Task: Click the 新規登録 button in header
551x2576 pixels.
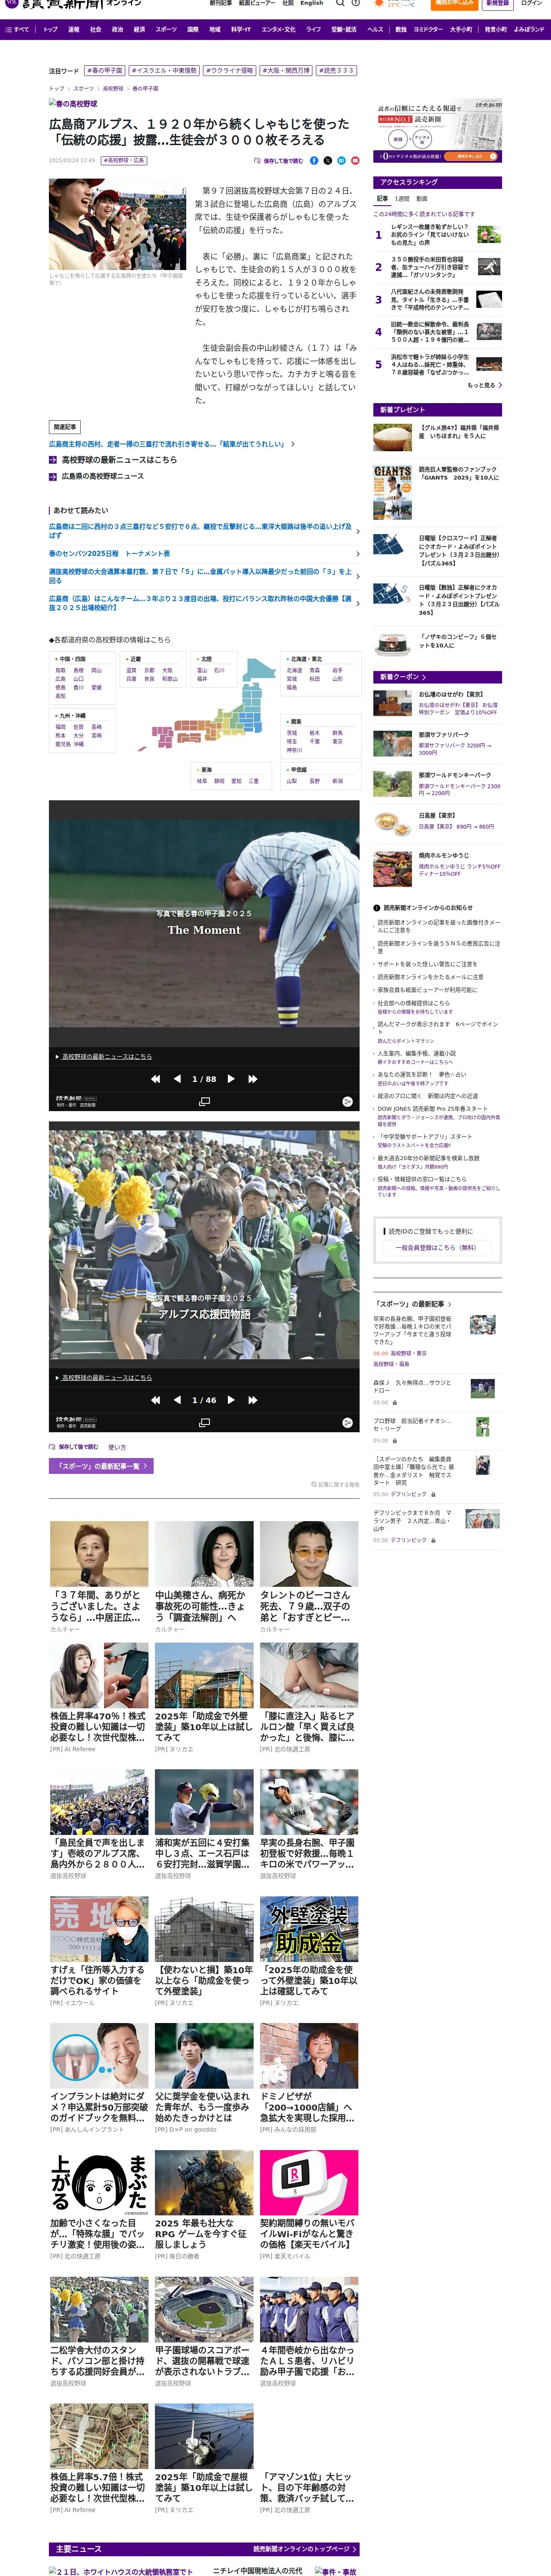Action: (x=497, y=3)
